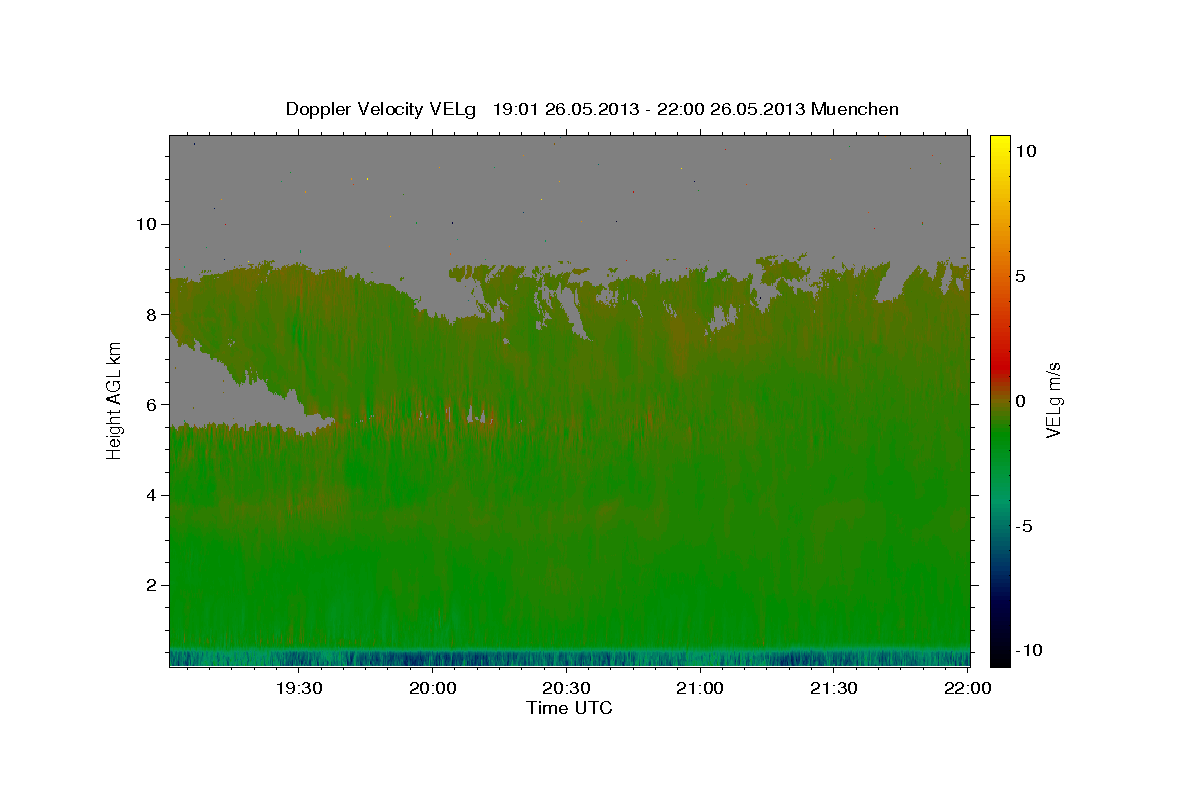Select the '21:30' time axis label
The width and height of the screenshot is (1200, 800).
point(833,688)
